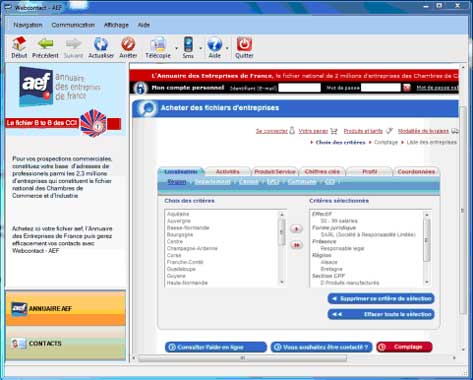
Task: Click the Précédent back arrow
Action: tap(45, 47)
